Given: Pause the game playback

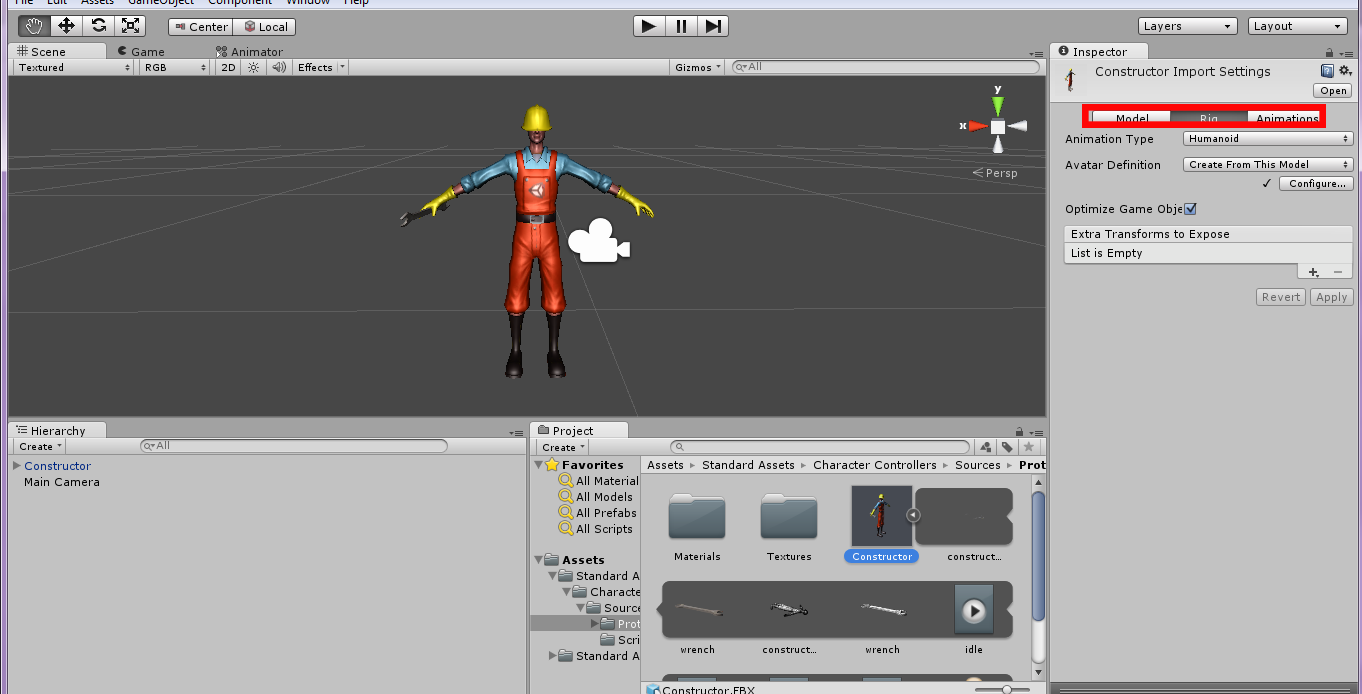Looking at the screenshot, I should pos(681,26).
